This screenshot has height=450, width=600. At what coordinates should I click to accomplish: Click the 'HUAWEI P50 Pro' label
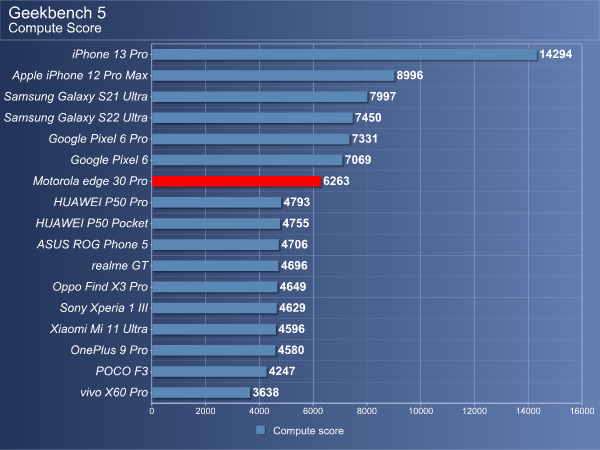(101, 202)
